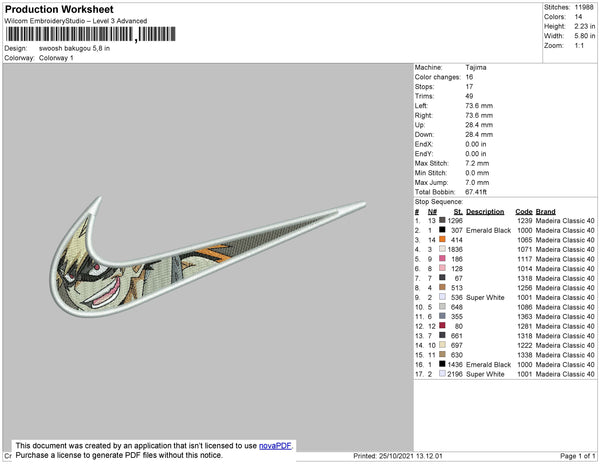Viewport: 600px width, 464px height.
Task: Select the orange swatch of stop 3
Action: click(x=442, y=239)
